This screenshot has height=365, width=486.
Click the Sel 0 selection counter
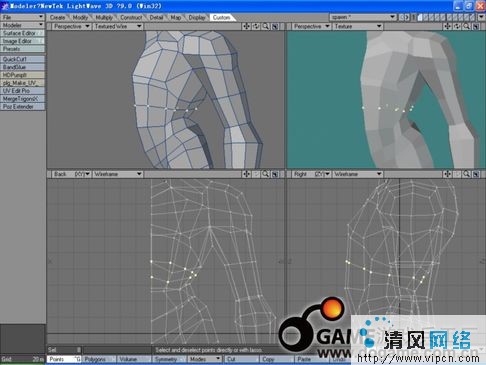[64, 350]
